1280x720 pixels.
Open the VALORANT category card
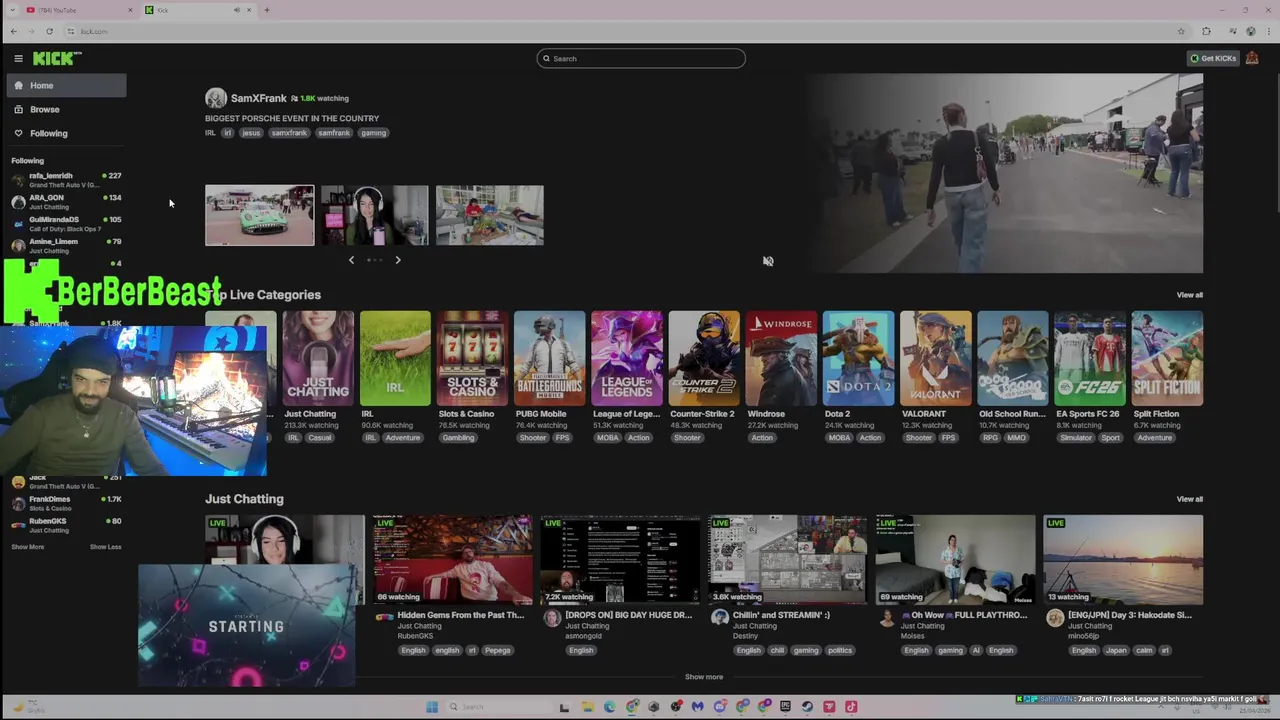pos(935,358)
